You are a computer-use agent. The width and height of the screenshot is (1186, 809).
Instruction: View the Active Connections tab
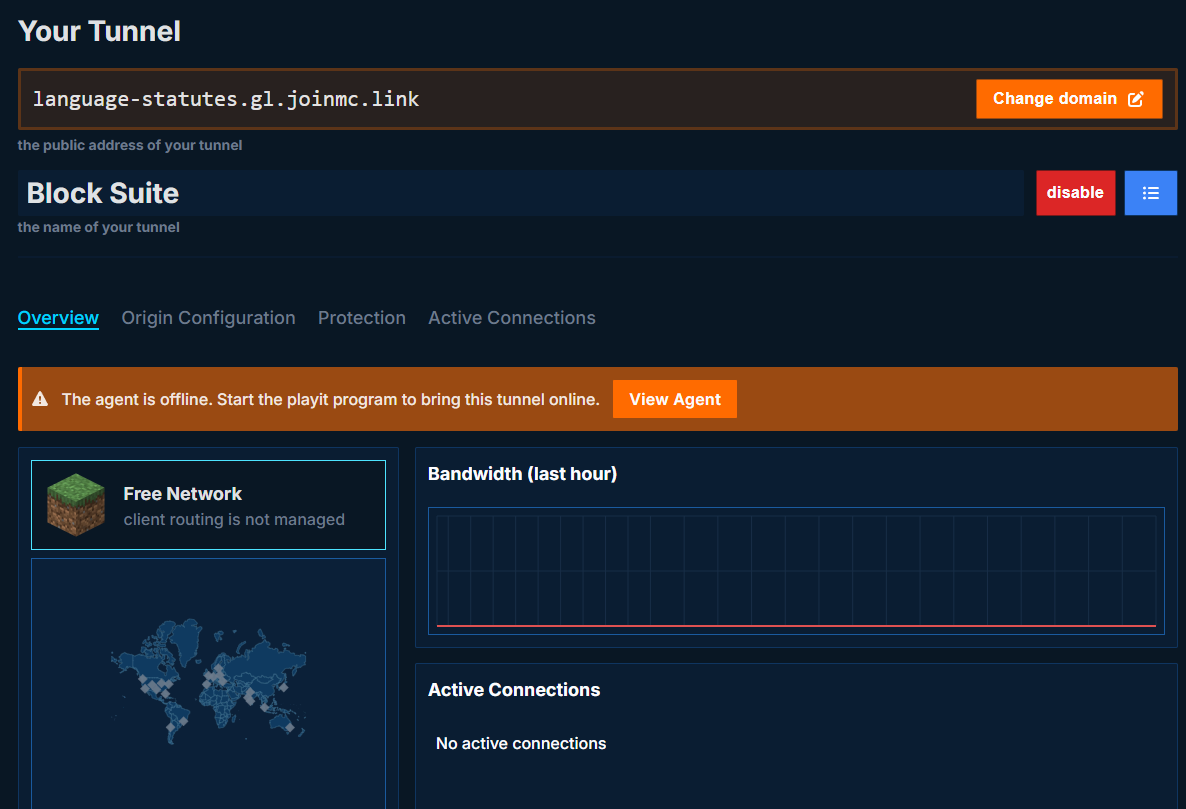[511, 317]
